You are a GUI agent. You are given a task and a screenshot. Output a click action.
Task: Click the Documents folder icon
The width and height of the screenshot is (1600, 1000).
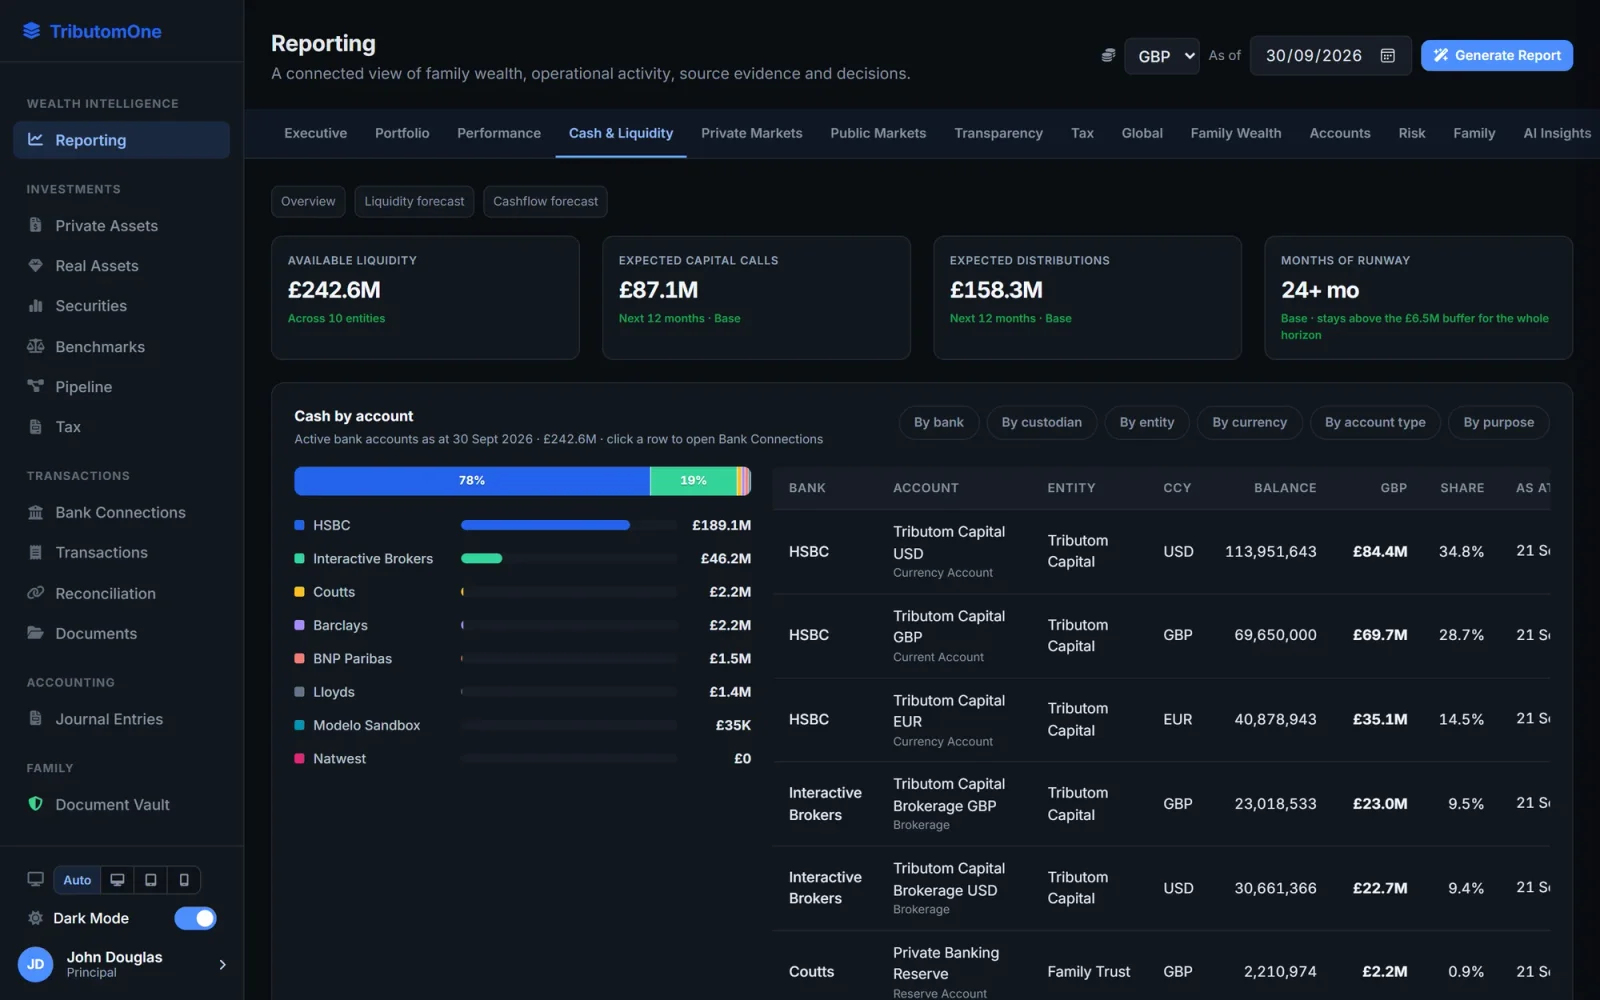(x=36, y=633)
